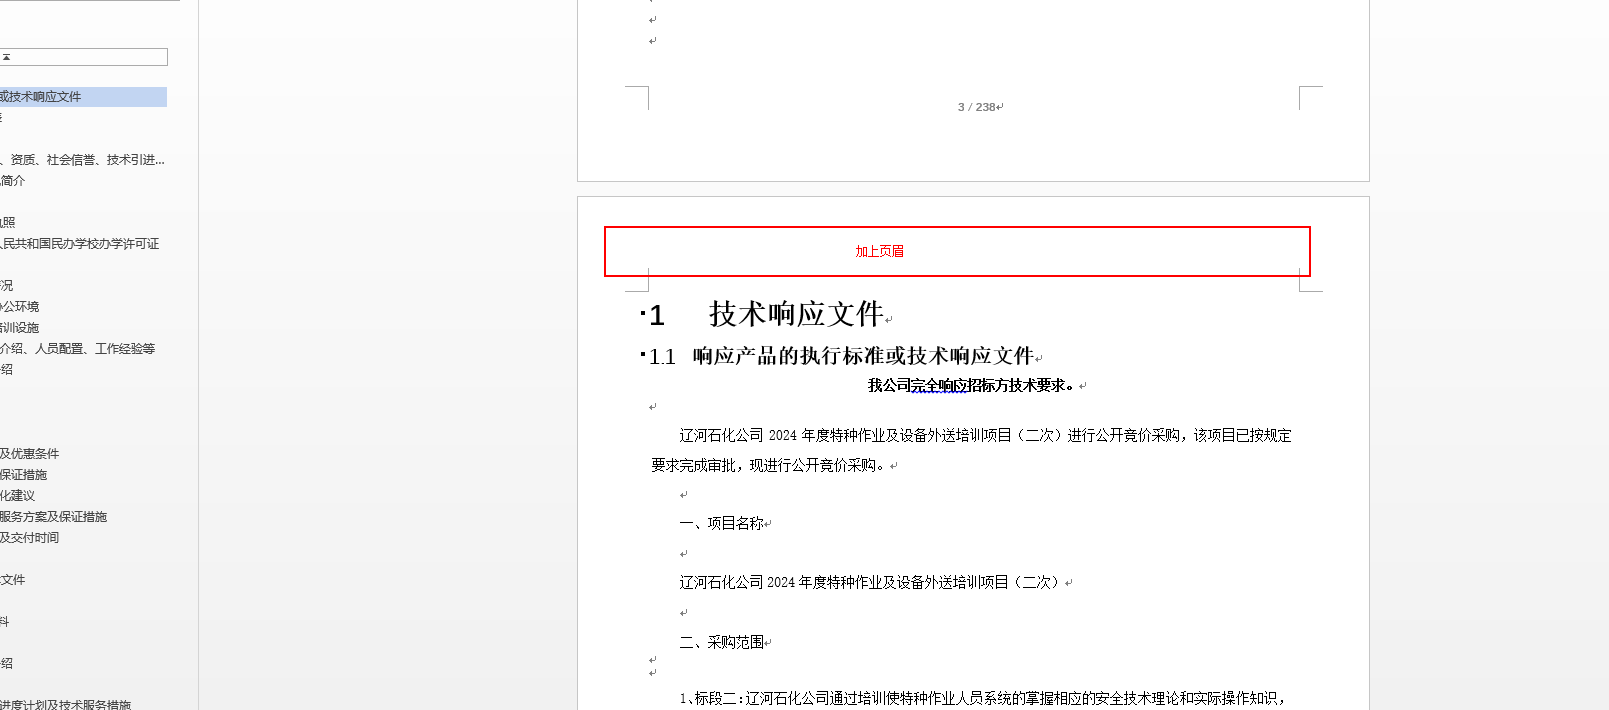This screenshot has width=1609, height=710.
Task: Select the highlighted '或技术响应文件' outline entry
Action: point(83,97)
